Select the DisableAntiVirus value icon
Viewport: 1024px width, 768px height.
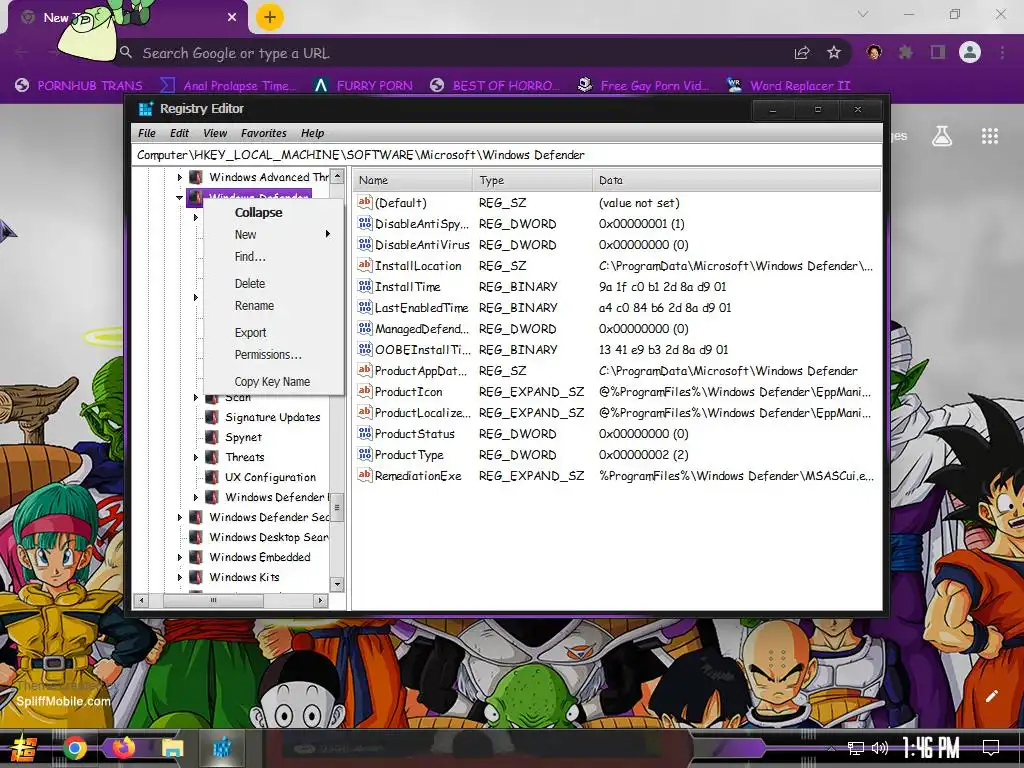pos(364,244)
